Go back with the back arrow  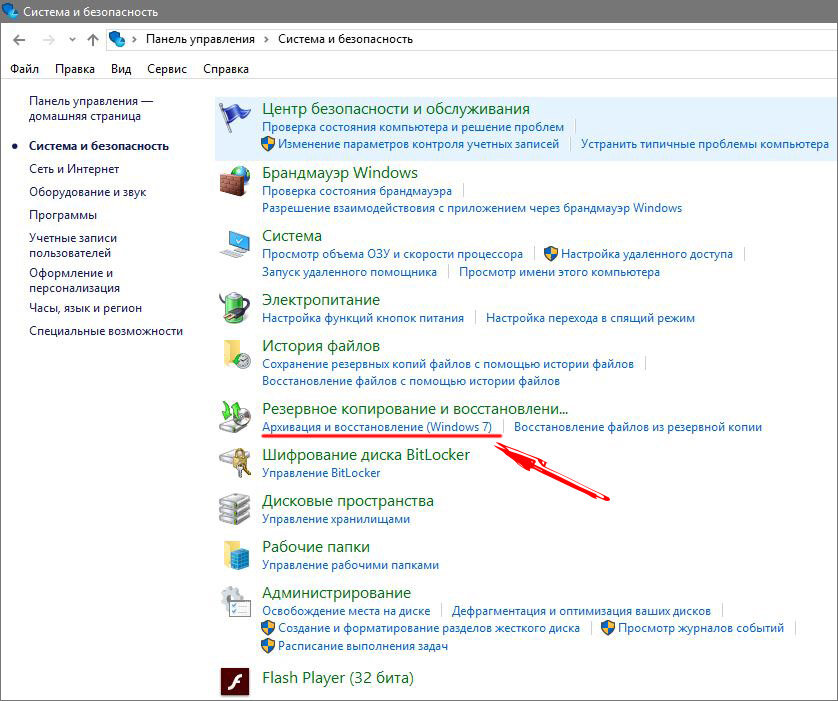[x=19, y=40]
